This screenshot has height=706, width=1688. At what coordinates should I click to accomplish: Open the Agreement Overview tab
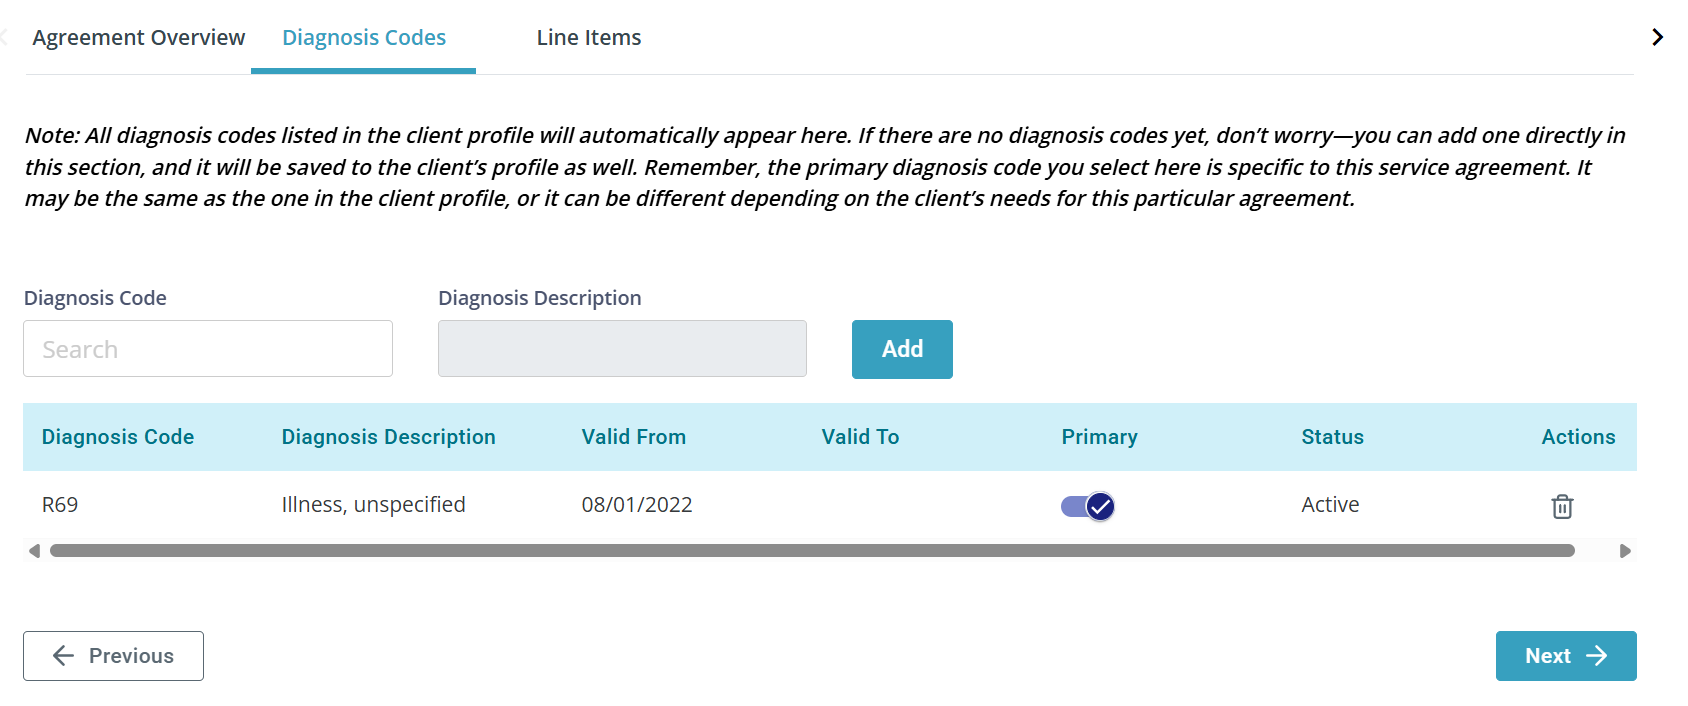(138, 38)
